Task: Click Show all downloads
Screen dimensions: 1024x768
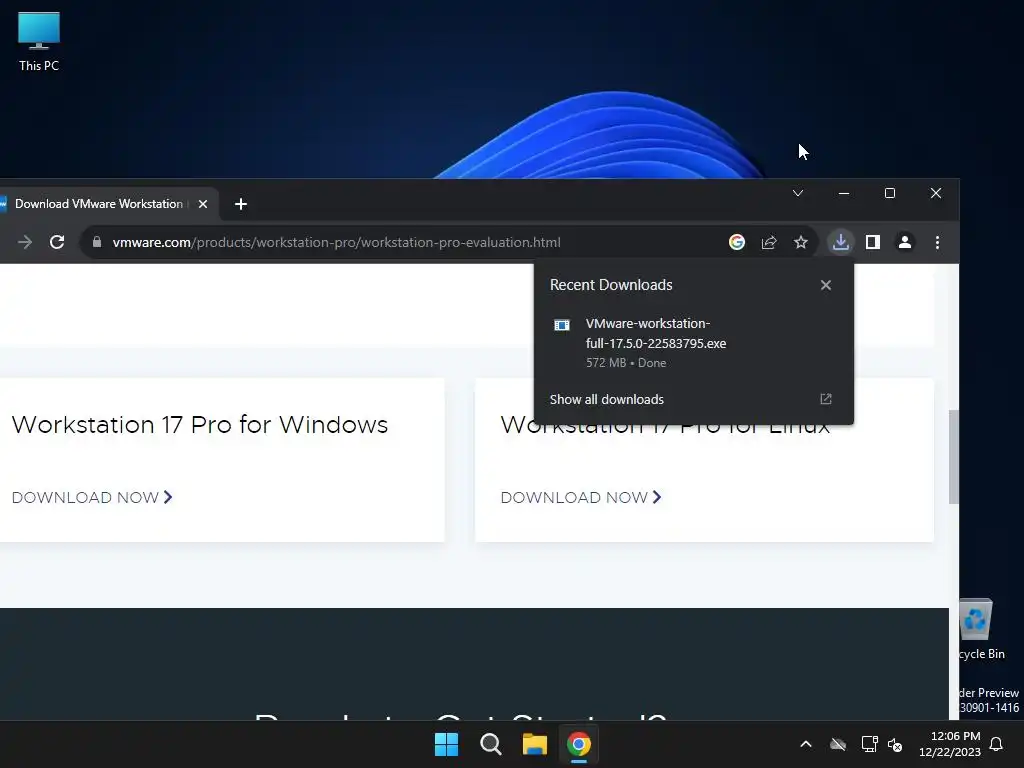Action: 607,400
